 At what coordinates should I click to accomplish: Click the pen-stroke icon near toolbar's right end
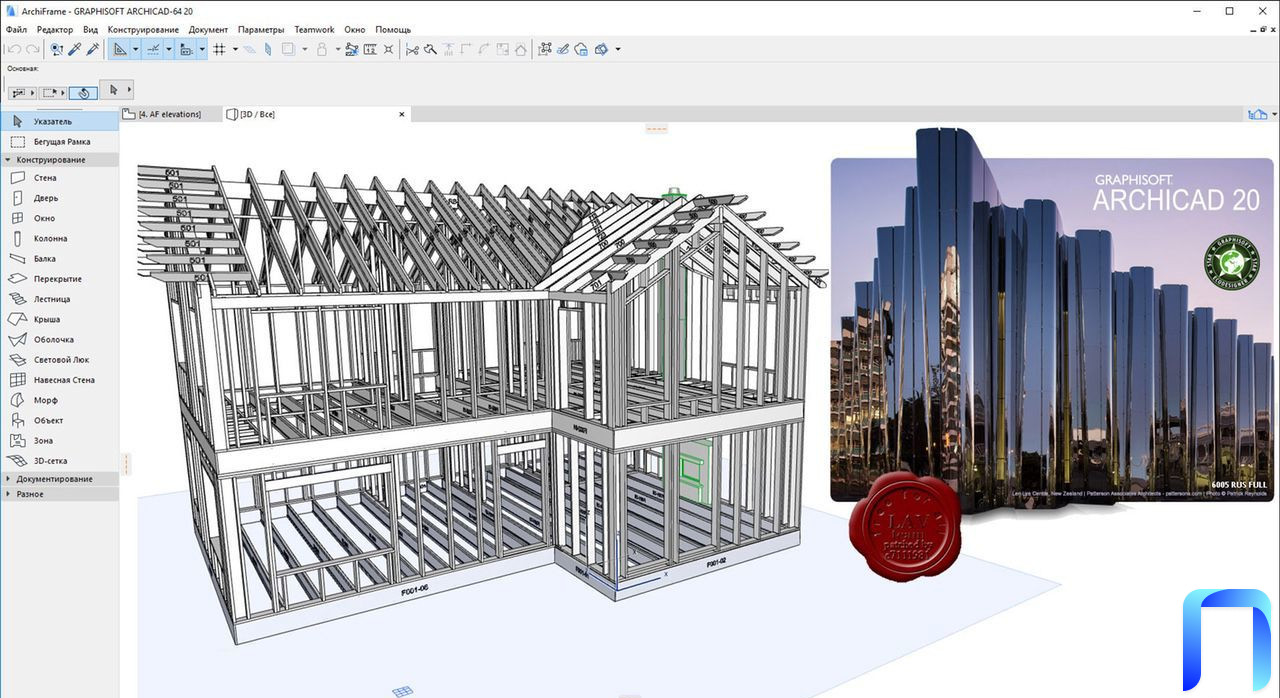tap(563, 49)
